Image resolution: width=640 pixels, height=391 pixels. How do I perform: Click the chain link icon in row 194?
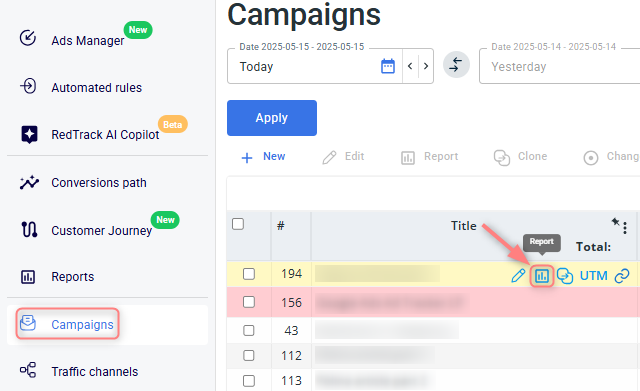tap(622, 276)
